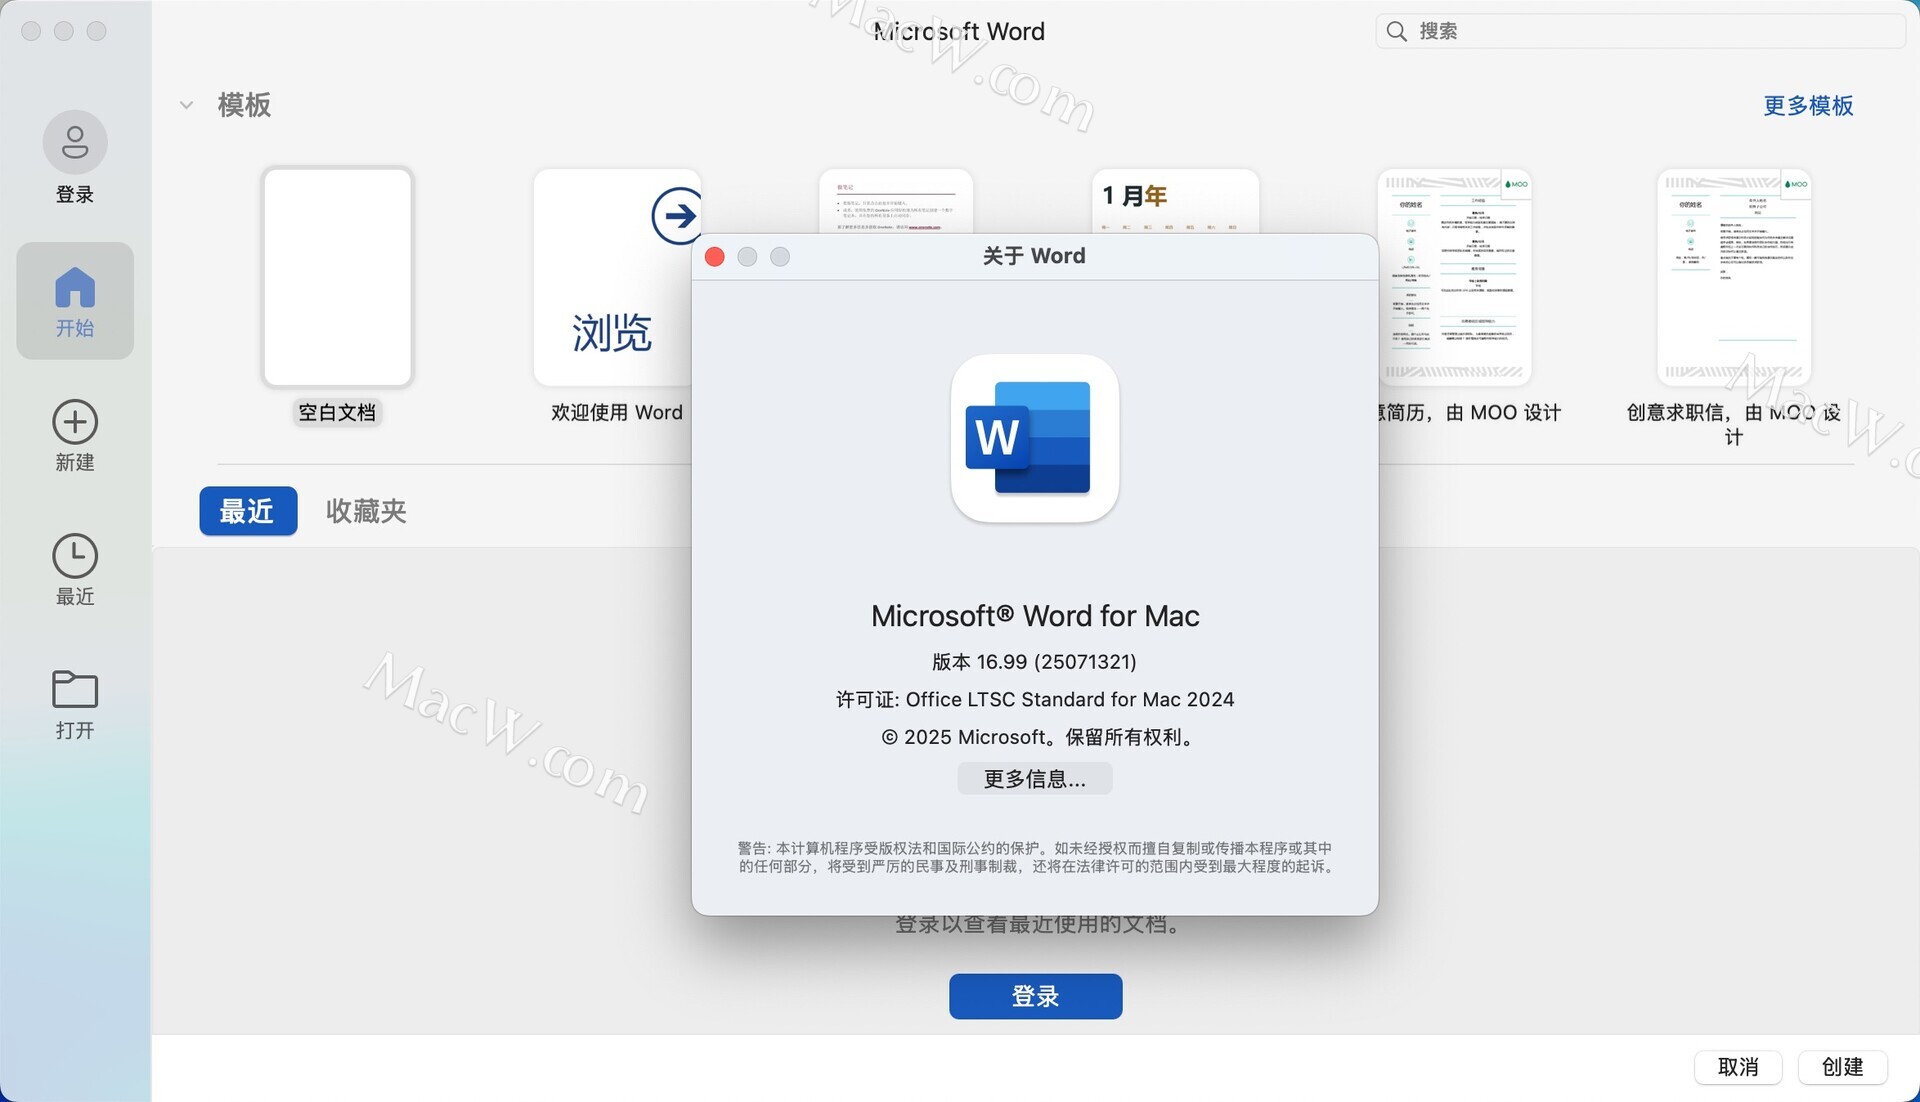Open the 开始 home section in sidebar
This screenshot has width=1920, height=1102.
point(75,300)
